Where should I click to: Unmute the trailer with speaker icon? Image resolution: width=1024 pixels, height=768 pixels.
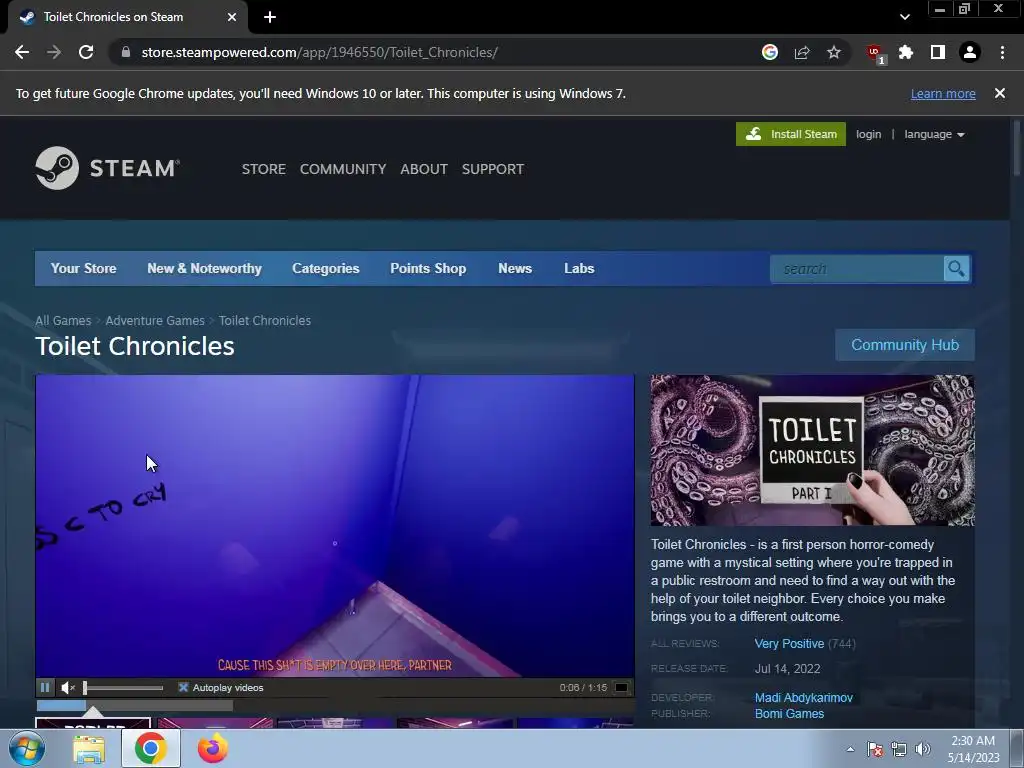click(67, 687)
